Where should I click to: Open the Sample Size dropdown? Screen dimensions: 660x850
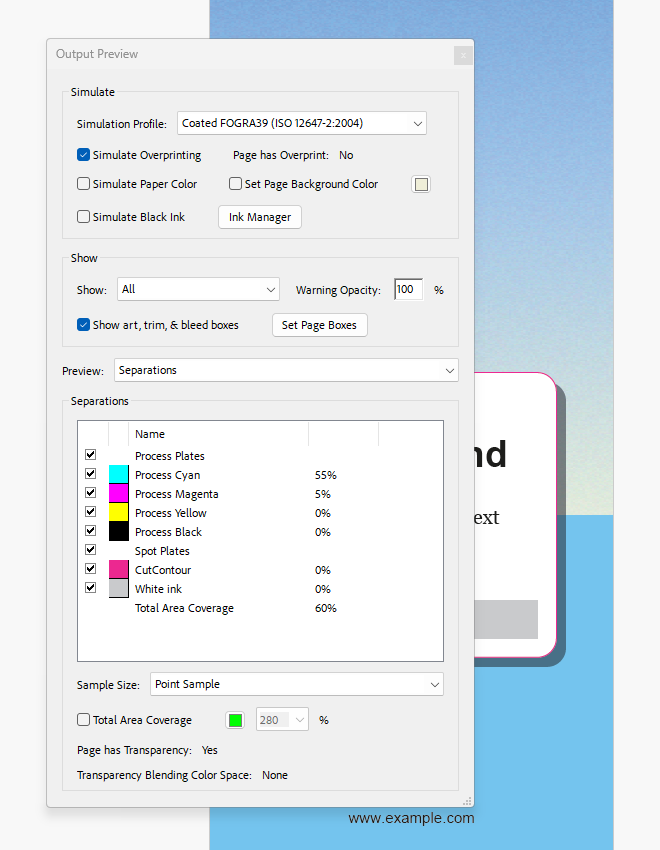click(x=296, y=684)
